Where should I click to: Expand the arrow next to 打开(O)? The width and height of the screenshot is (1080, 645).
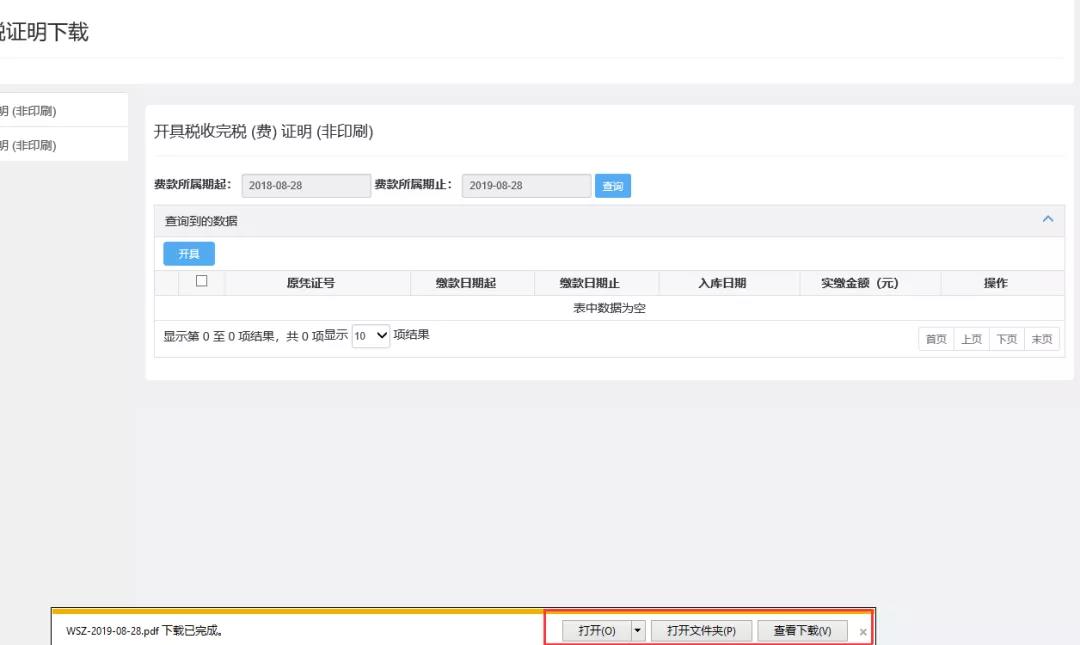point(638,631)
